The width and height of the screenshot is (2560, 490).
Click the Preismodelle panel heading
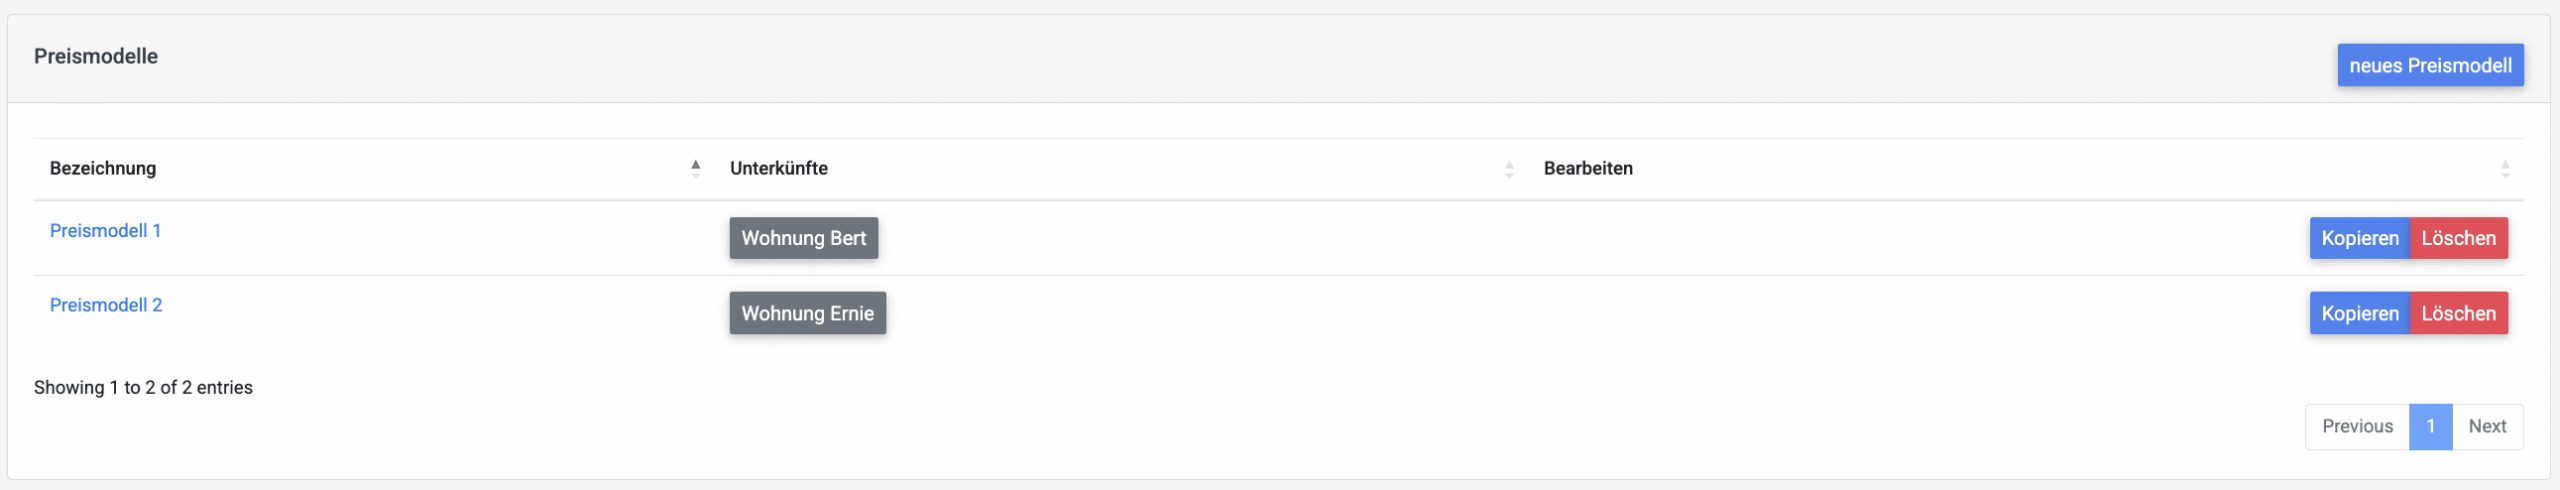[96, 57]
